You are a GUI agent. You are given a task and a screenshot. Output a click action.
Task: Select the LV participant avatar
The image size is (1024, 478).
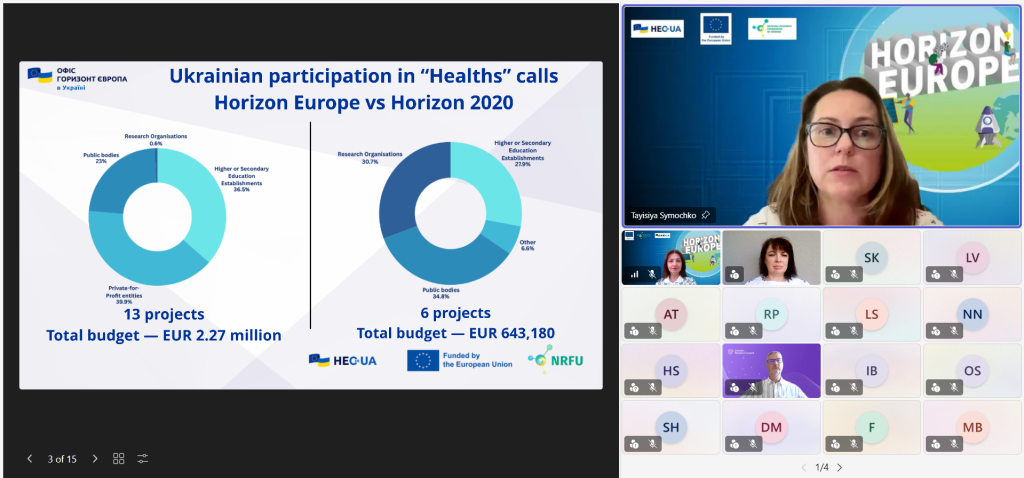pos(972,257)
